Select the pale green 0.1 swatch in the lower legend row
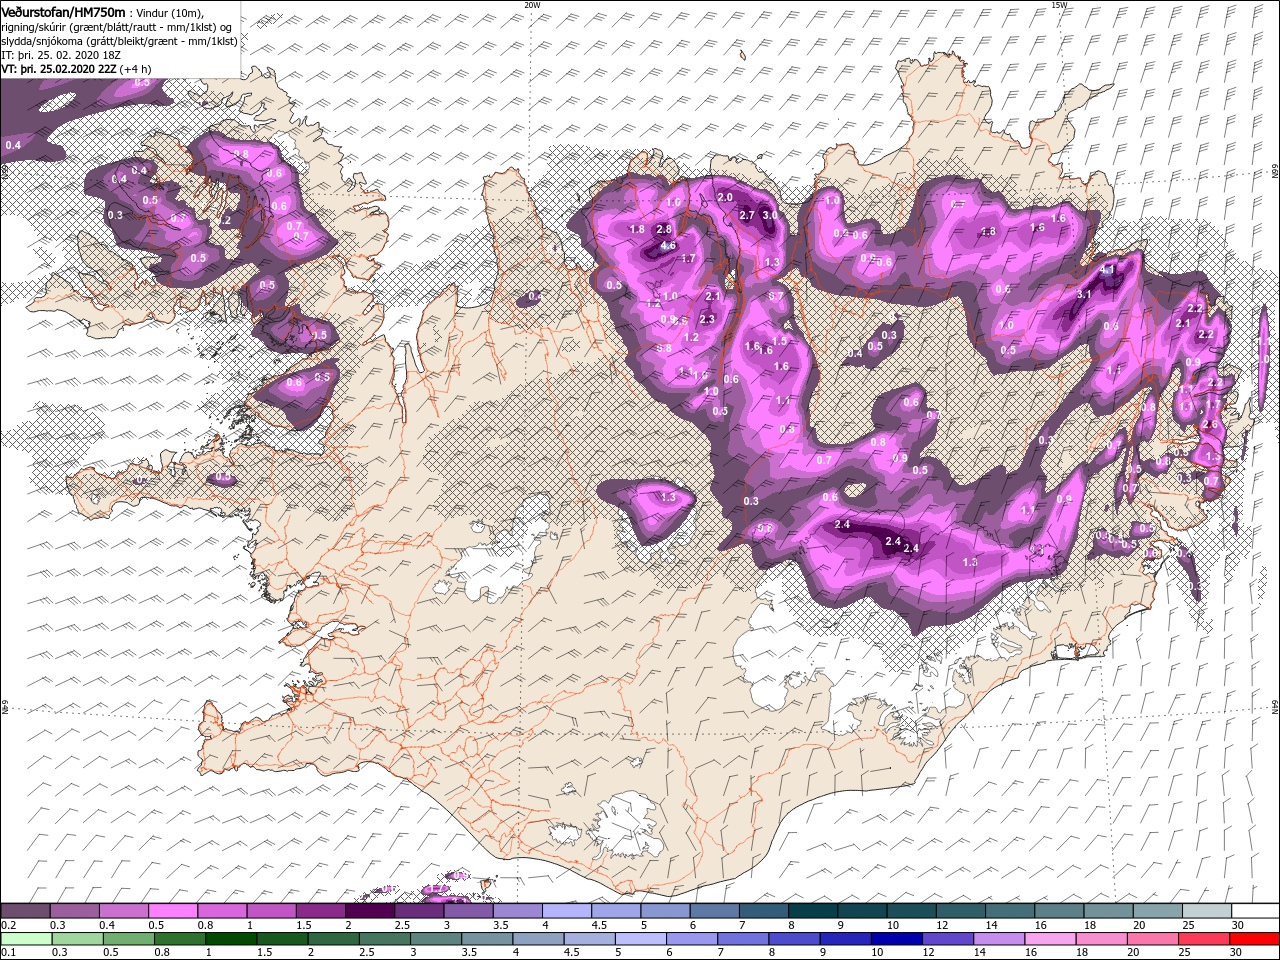Screen dimensions: 1280x960 26,939
